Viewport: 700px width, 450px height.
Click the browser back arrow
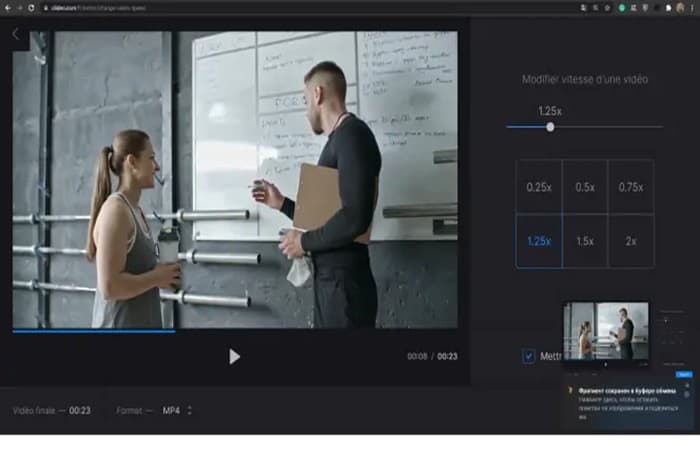coord(8,8)
